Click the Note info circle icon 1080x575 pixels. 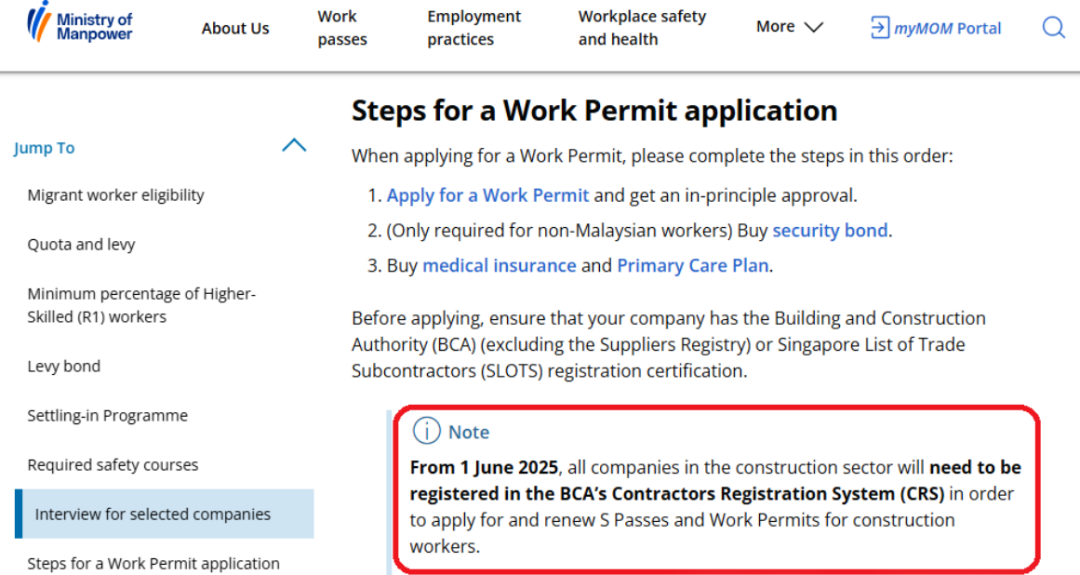[427, 431]
